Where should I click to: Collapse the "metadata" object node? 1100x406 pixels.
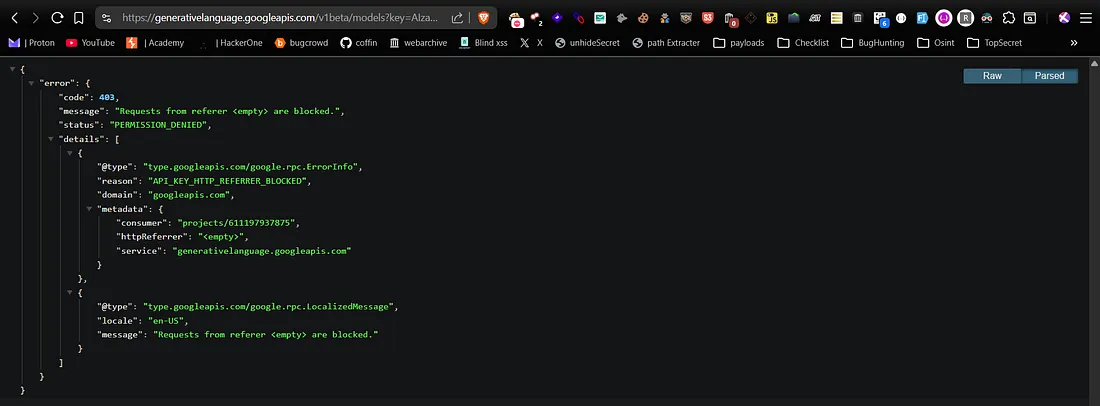click(x=89, y=209)
